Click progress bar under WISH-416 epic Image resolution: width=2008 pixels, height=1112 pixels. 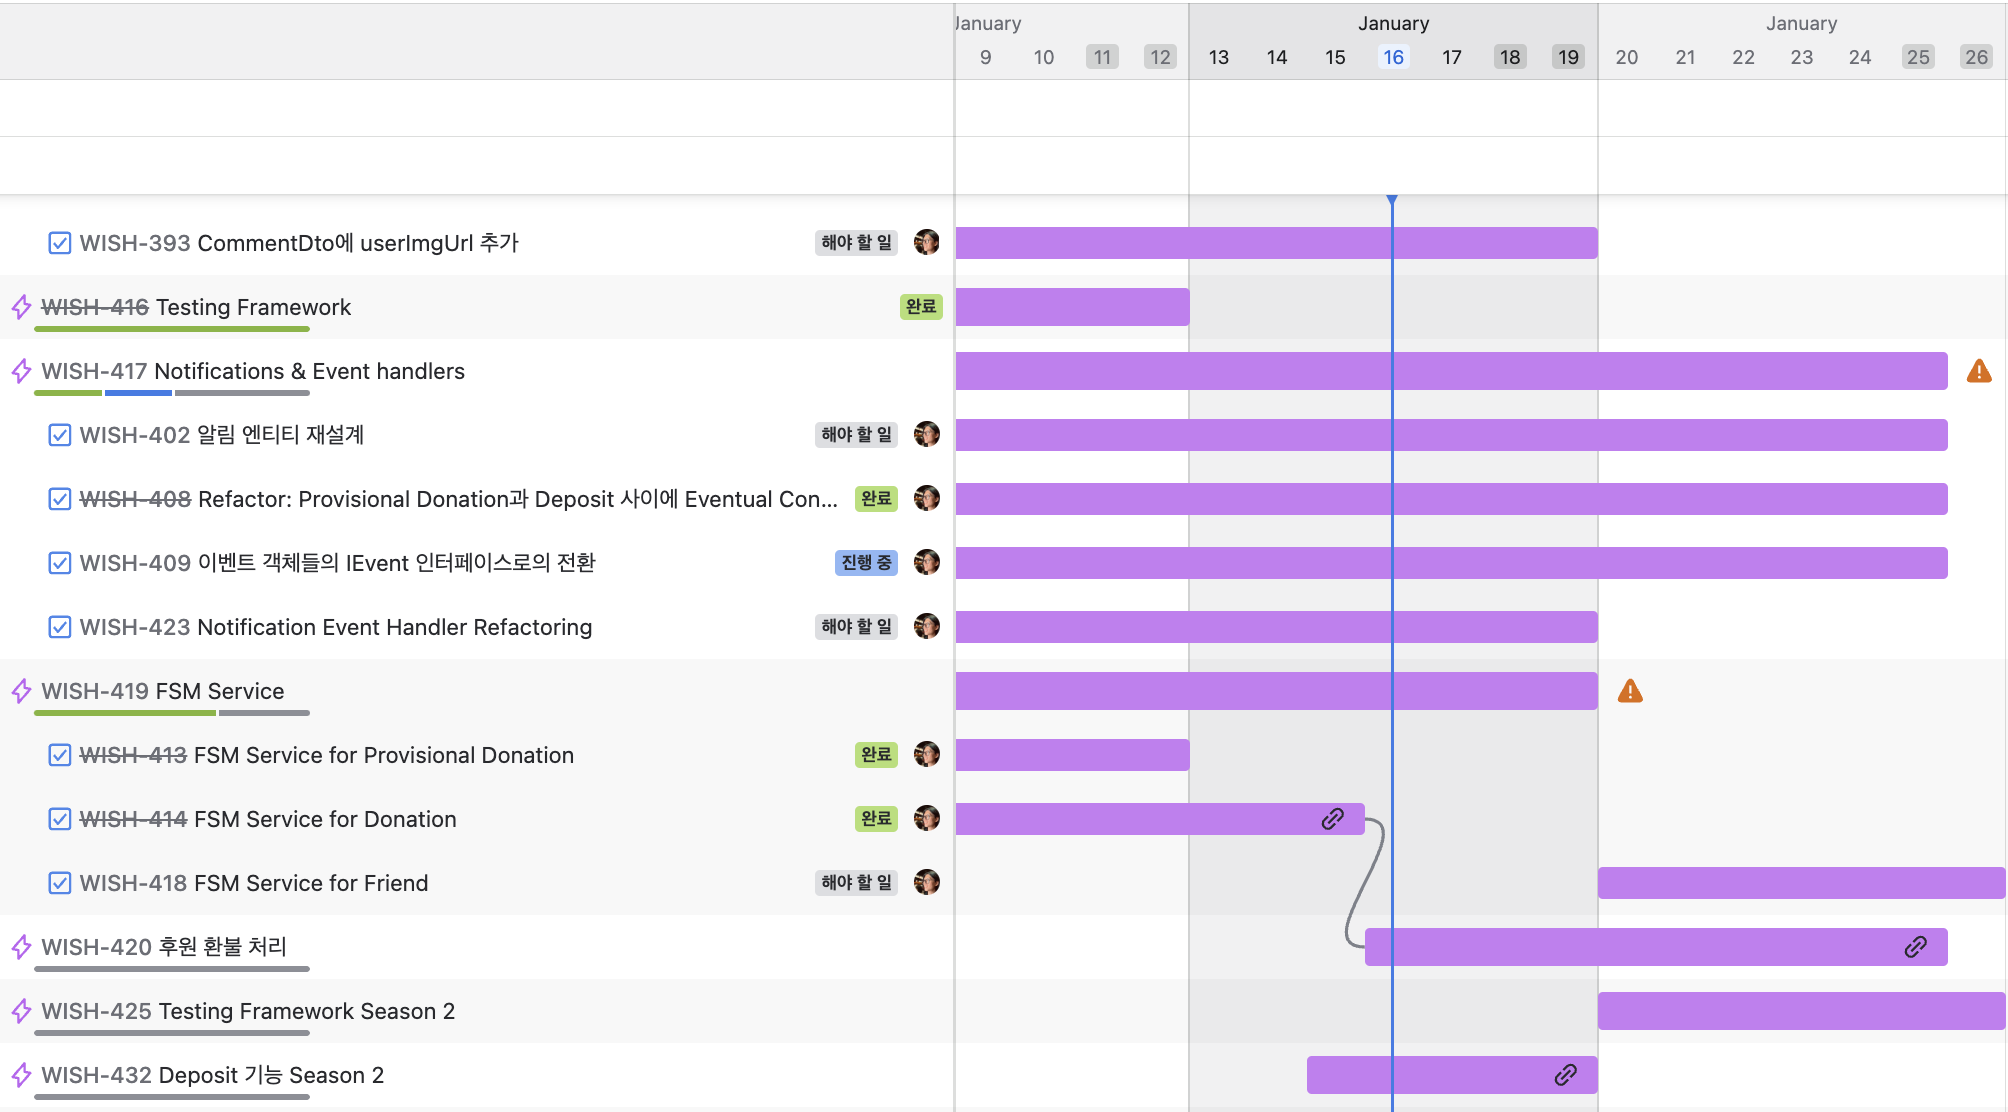[172, 329]
